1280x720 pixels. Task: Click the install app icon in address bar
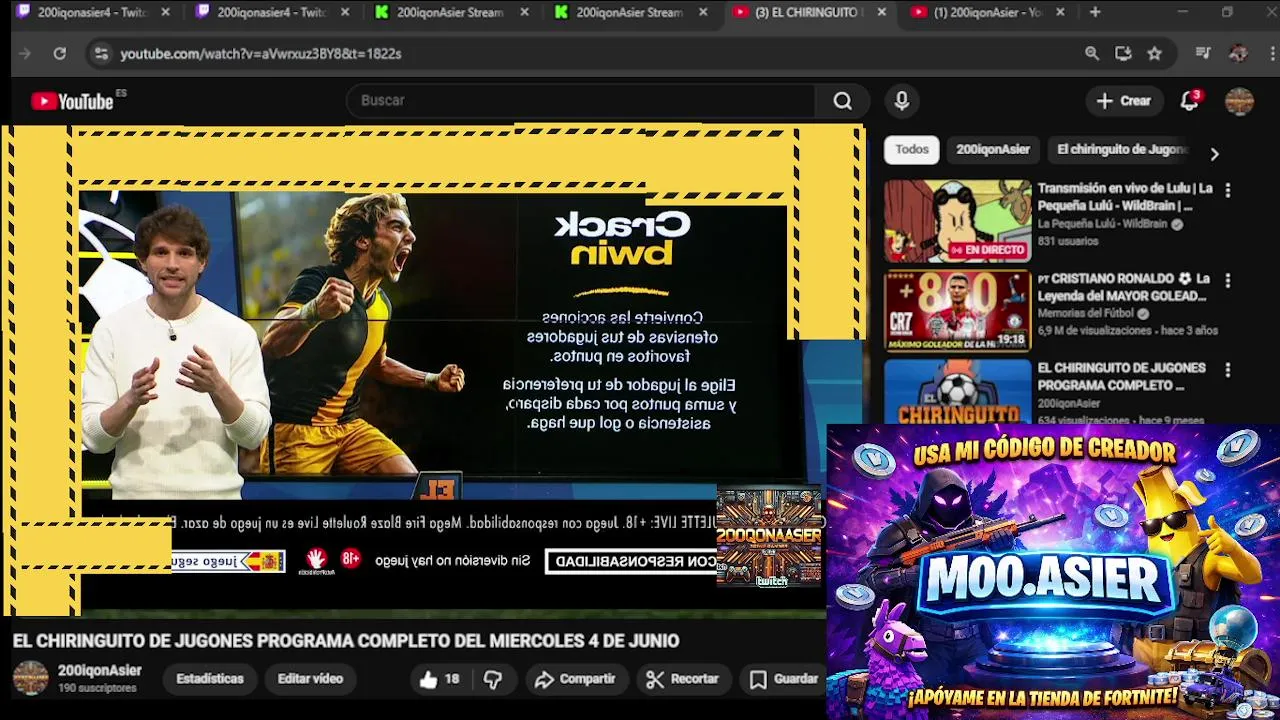1123,54
